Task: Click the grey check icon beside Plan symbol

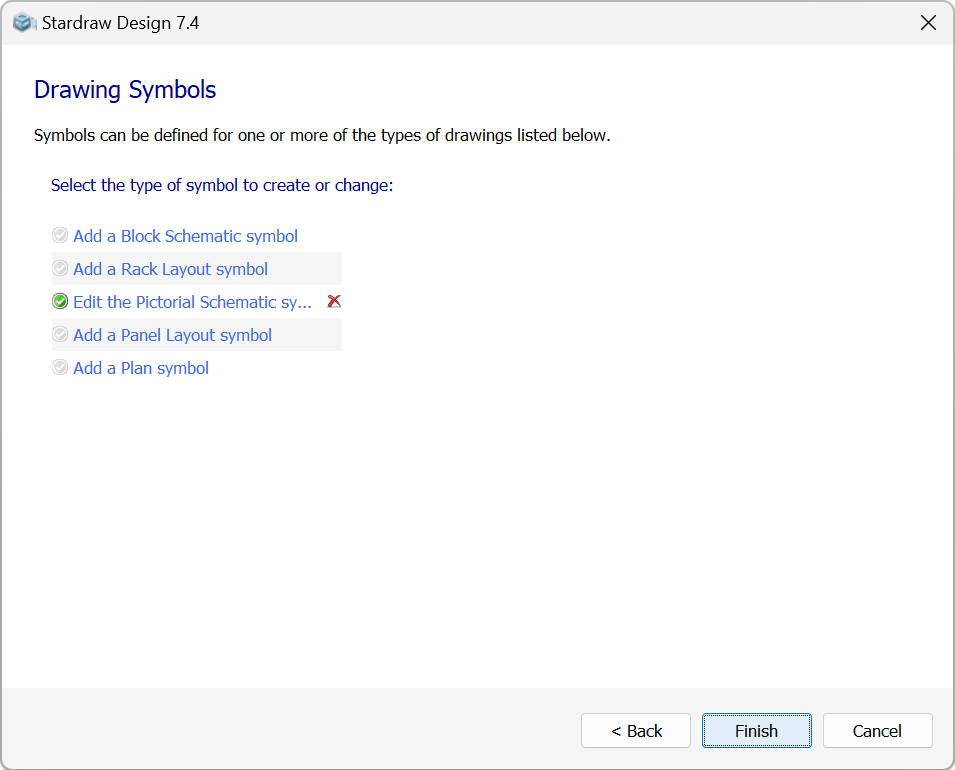Action: 60,367
